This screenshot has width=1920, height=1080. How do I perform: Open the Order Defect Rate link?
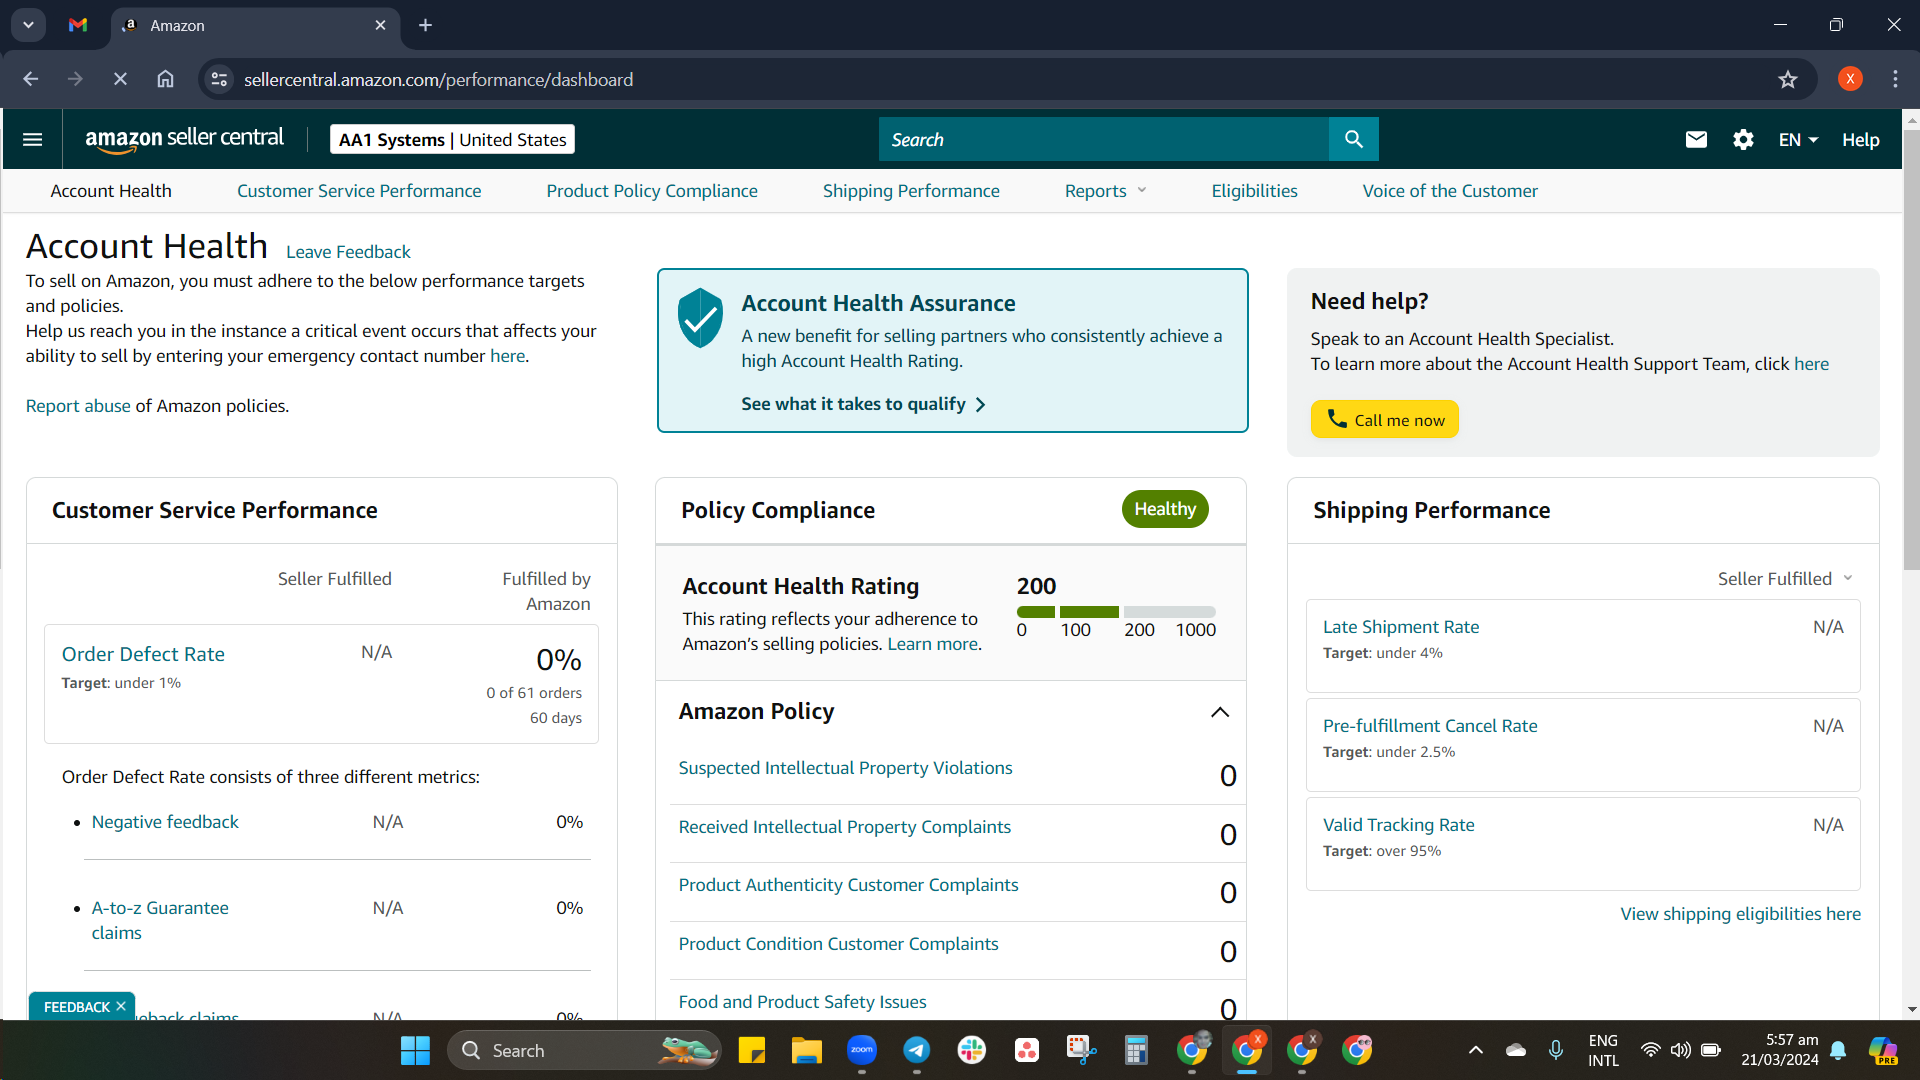[143, 654]
